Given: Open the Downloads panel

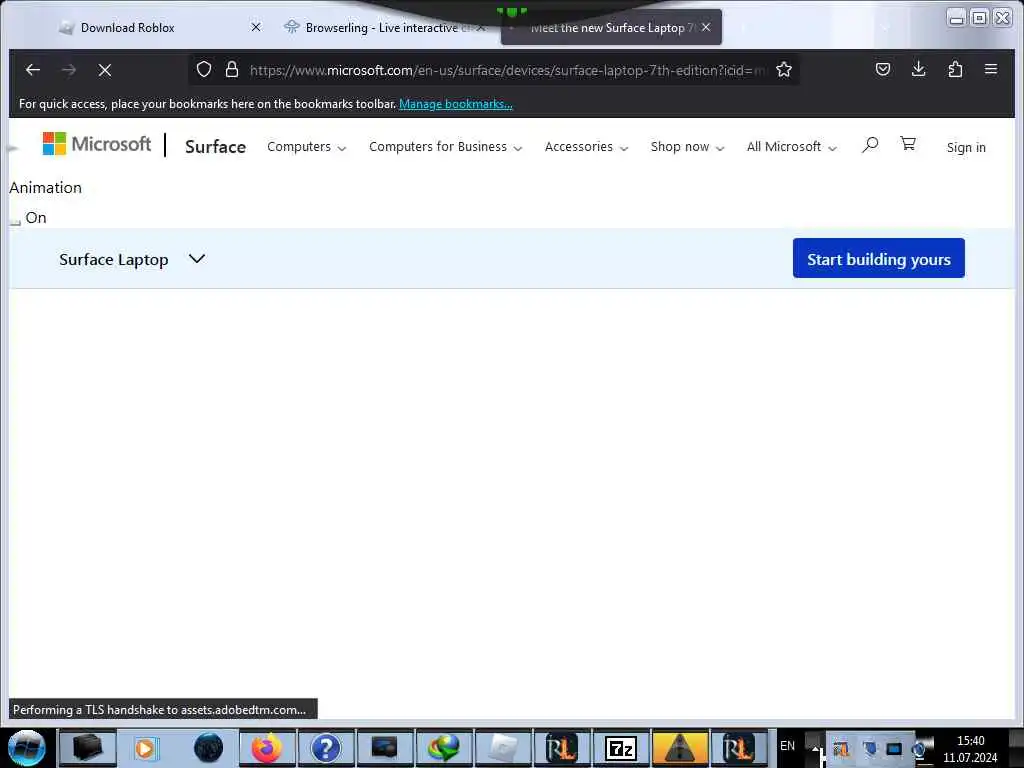Looking at the screenshot, I should coord(918,69).
